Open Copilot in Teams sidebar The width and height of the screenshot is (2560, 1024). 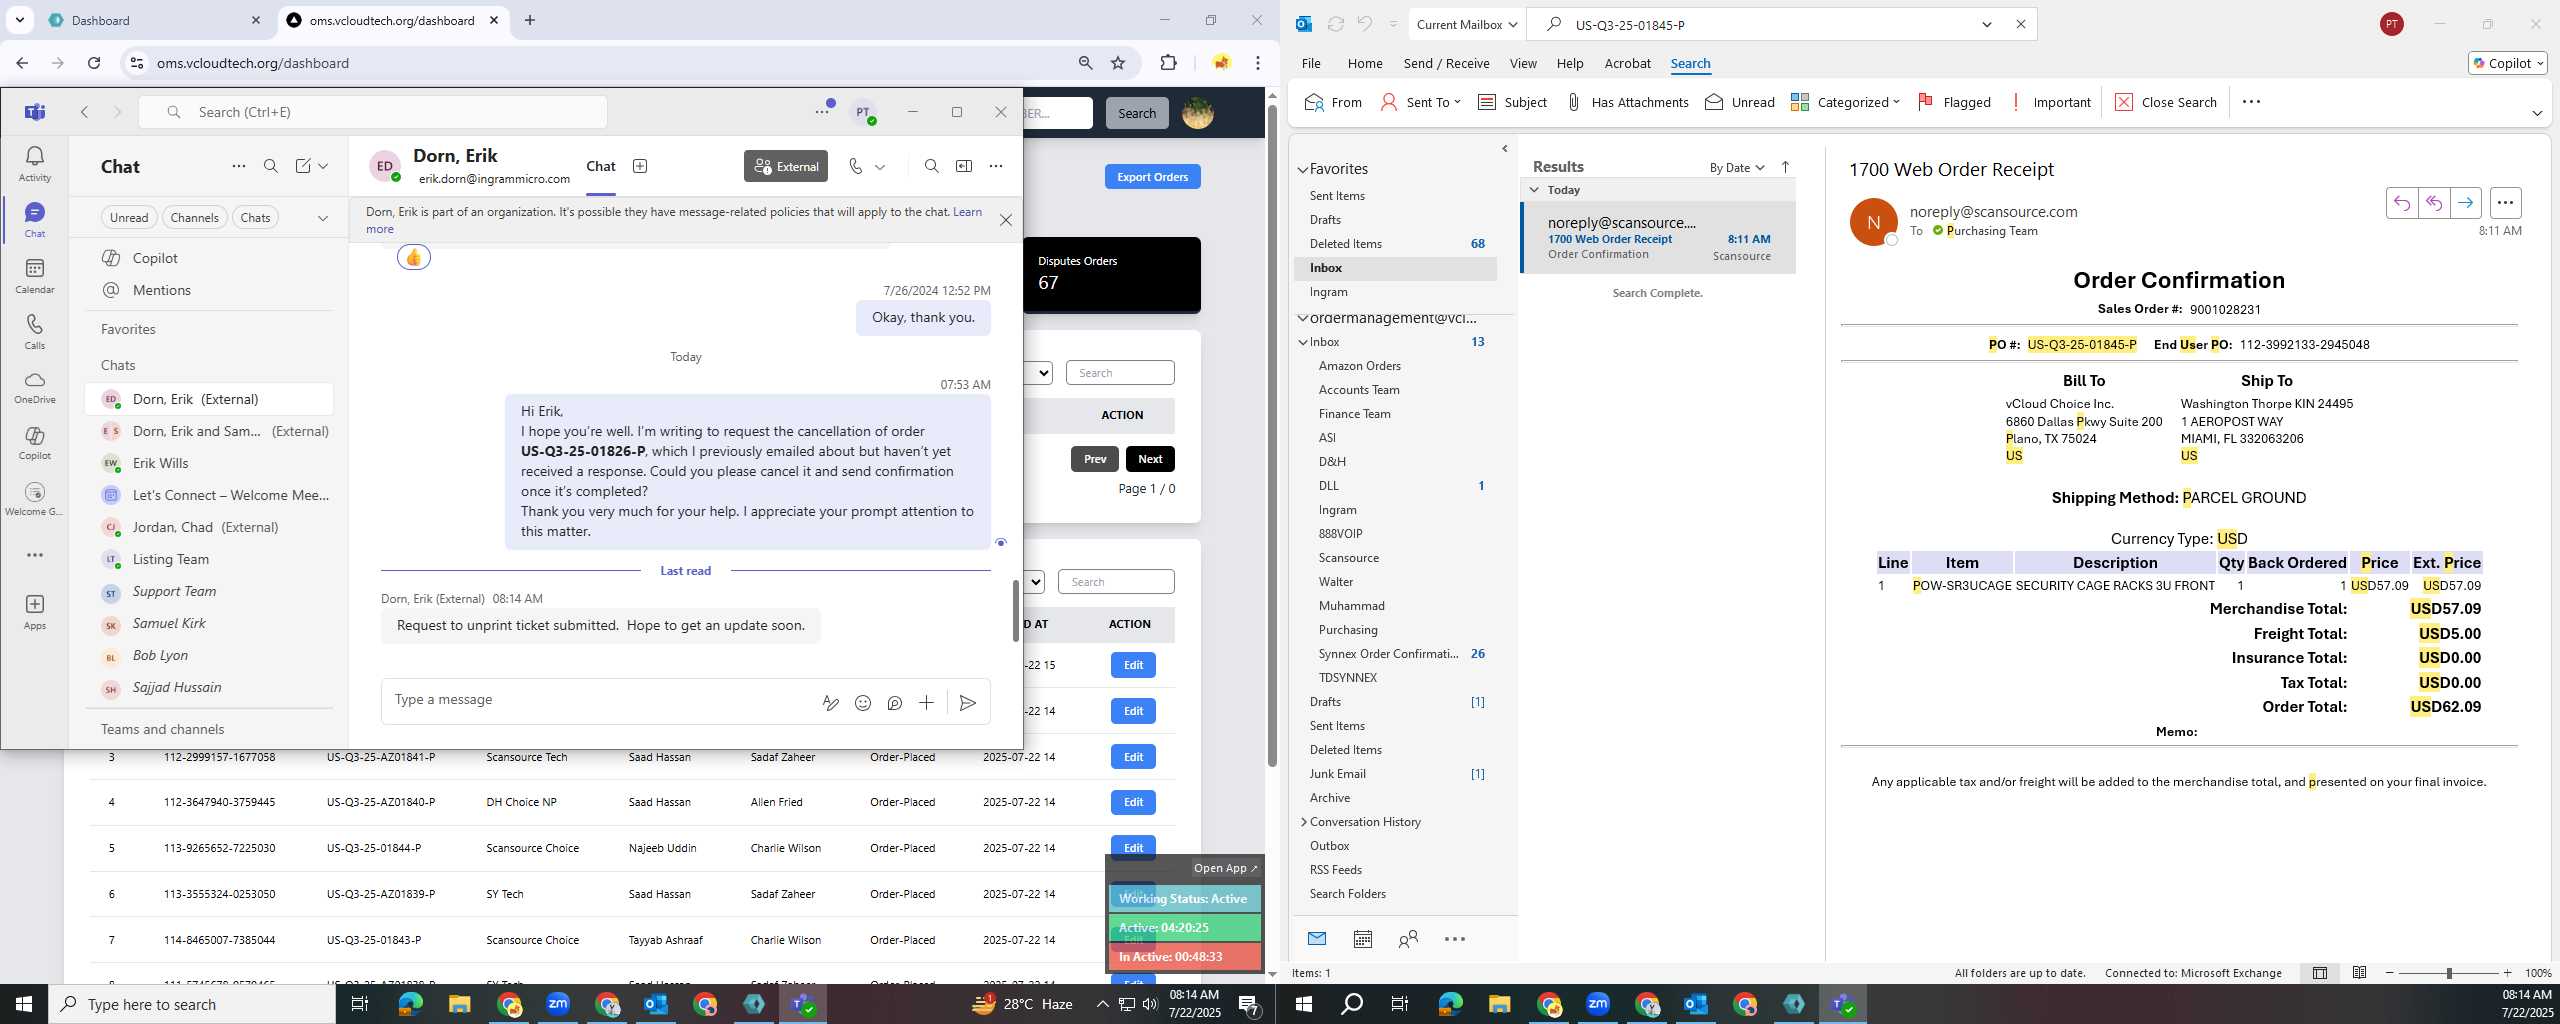34,443
